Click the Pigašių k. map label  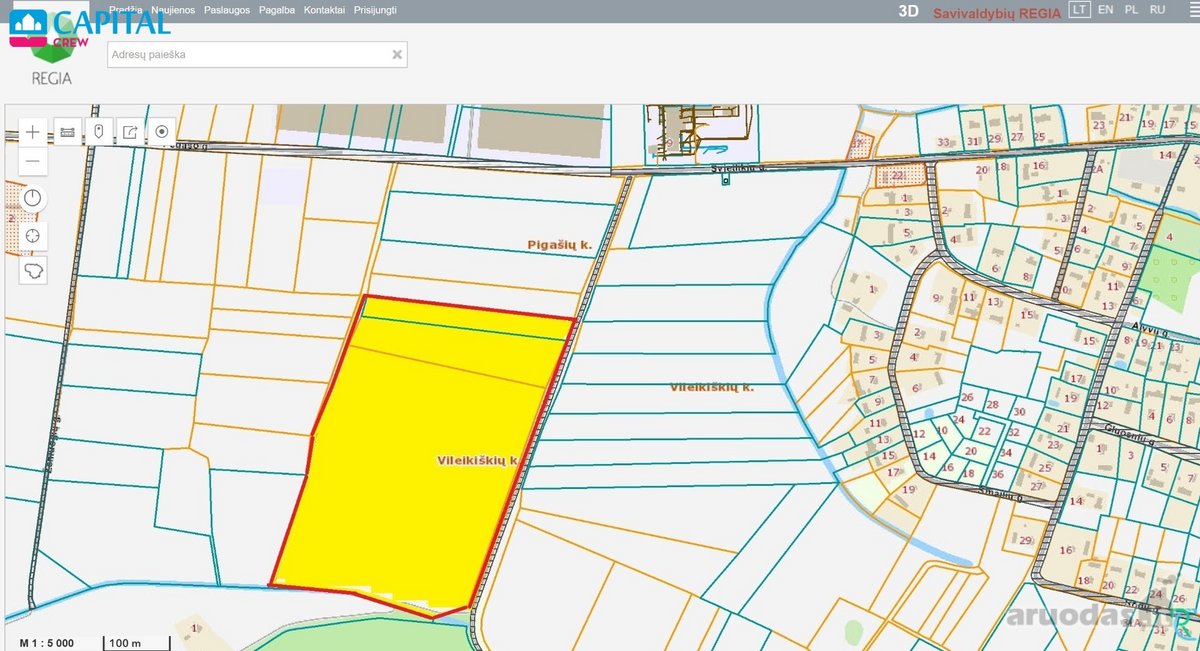[560, 245]
